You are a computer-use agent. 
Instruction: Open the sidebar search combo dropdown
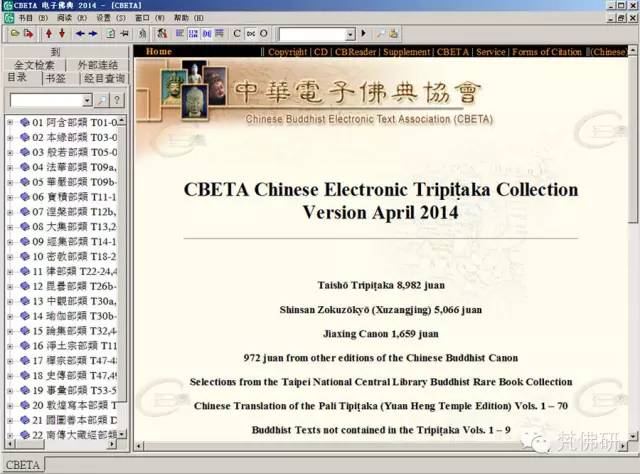[85, 100]
